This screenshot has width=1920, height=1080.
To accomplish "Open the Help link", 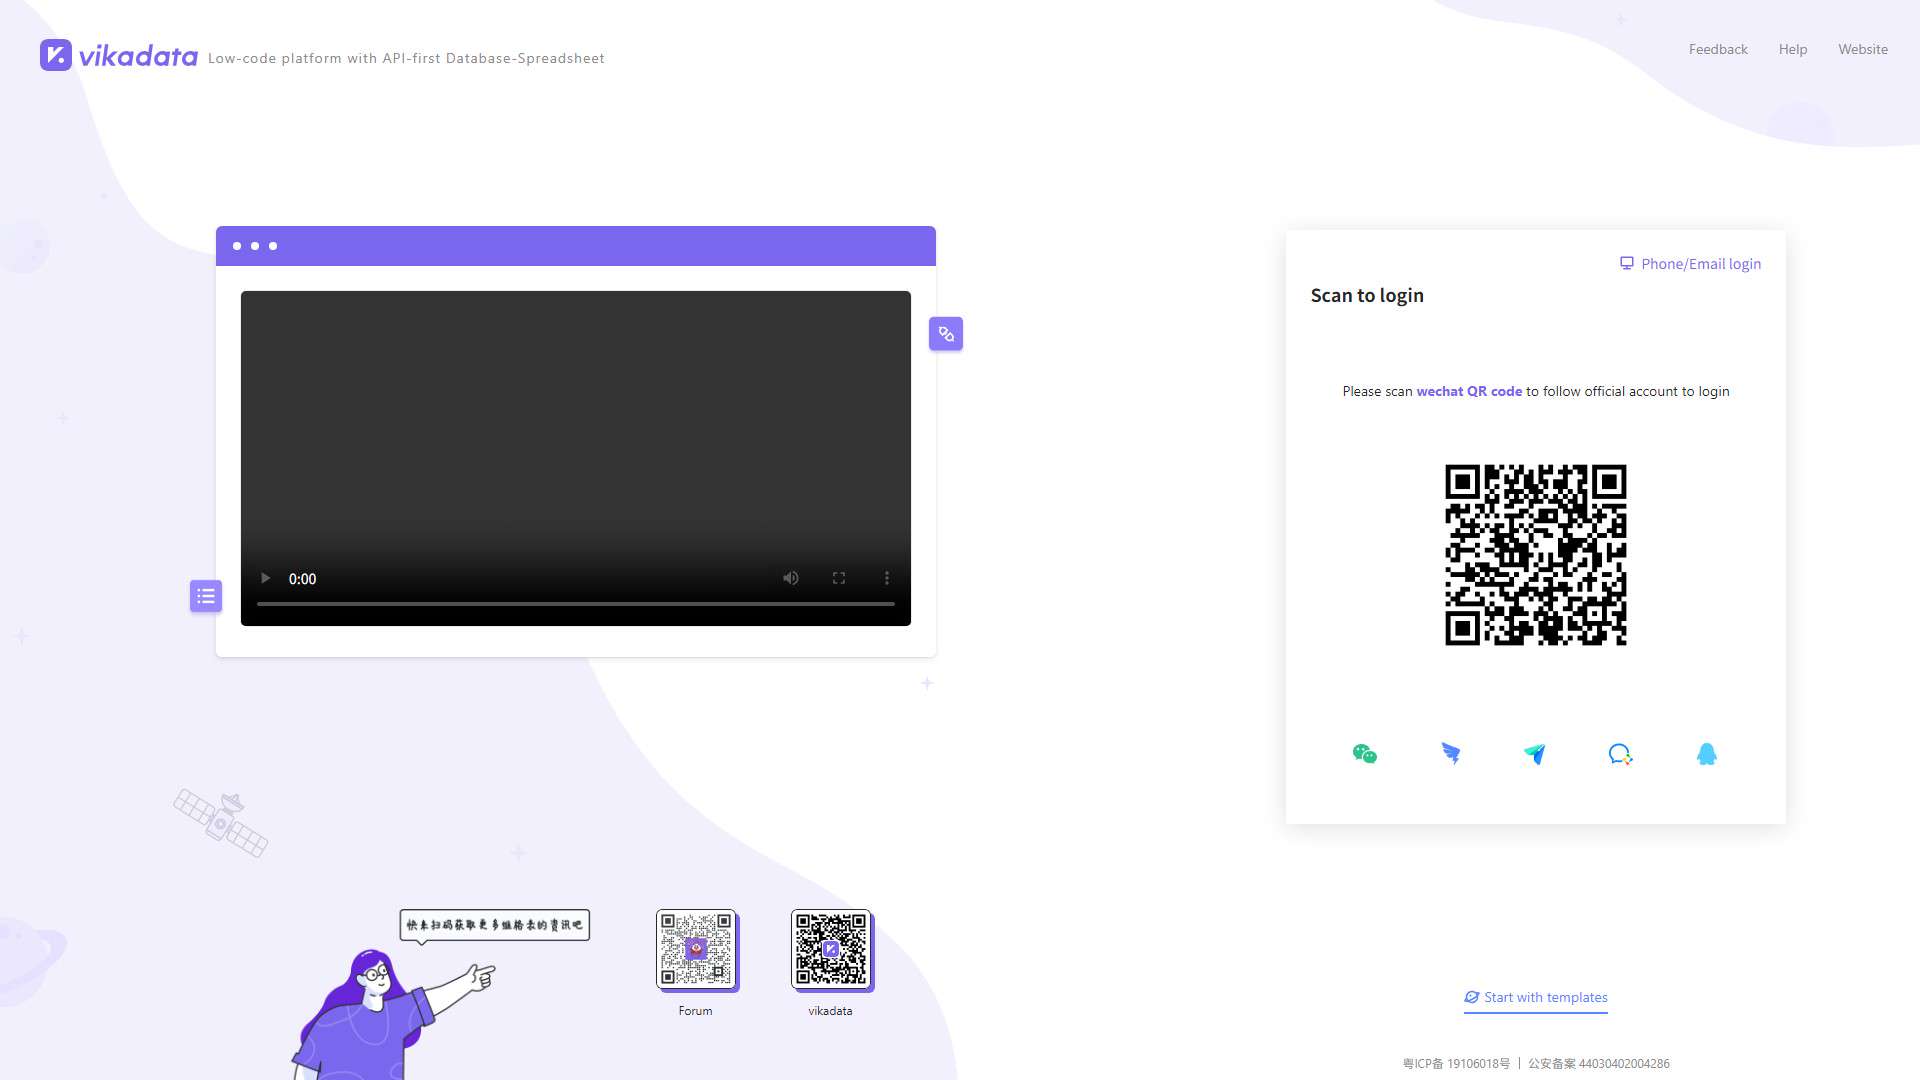I will (x=1793, y=49).
